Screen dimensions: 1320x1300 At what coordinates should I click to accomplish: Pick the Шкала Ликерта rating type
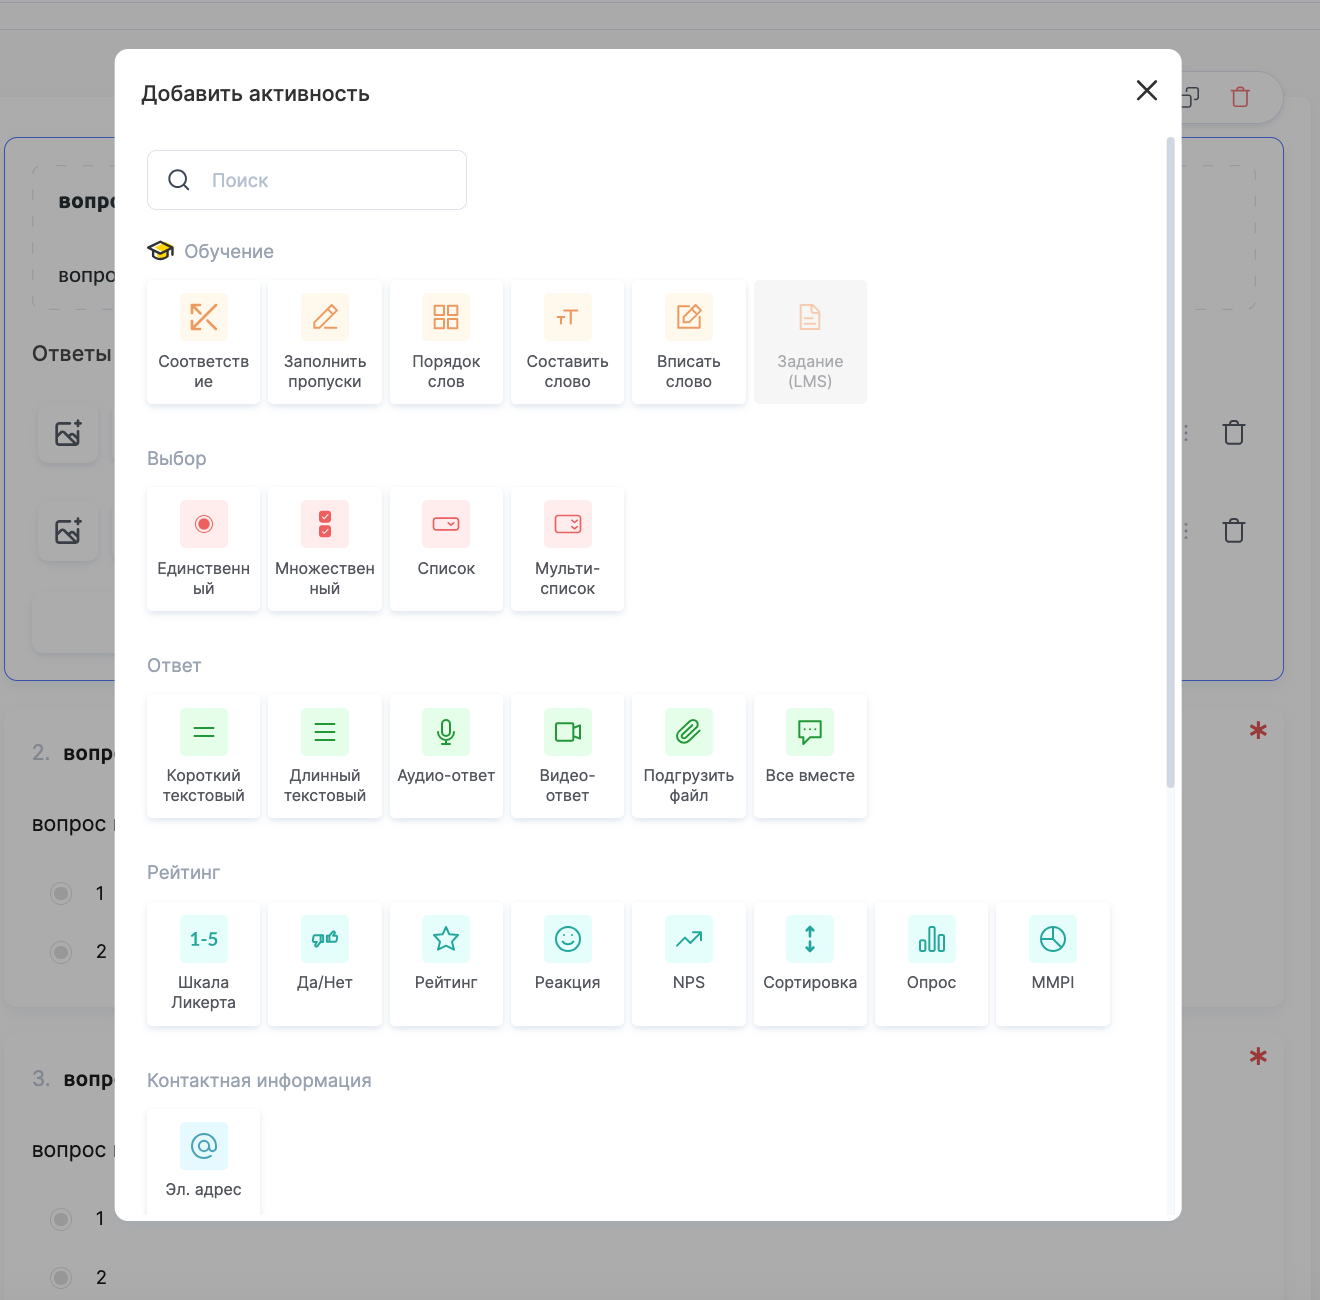(x=203, y=963)
